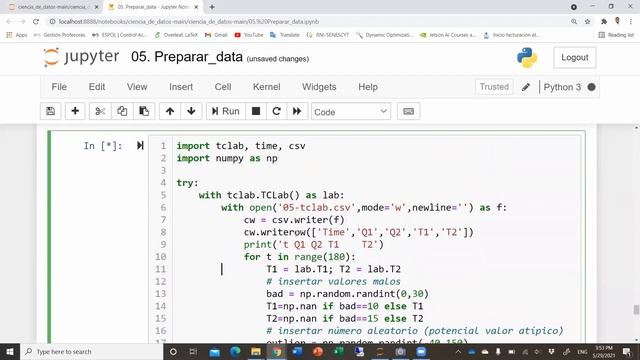
Task: Go forward in browser history
Action: pyautogui.click(x=22, y=21)
